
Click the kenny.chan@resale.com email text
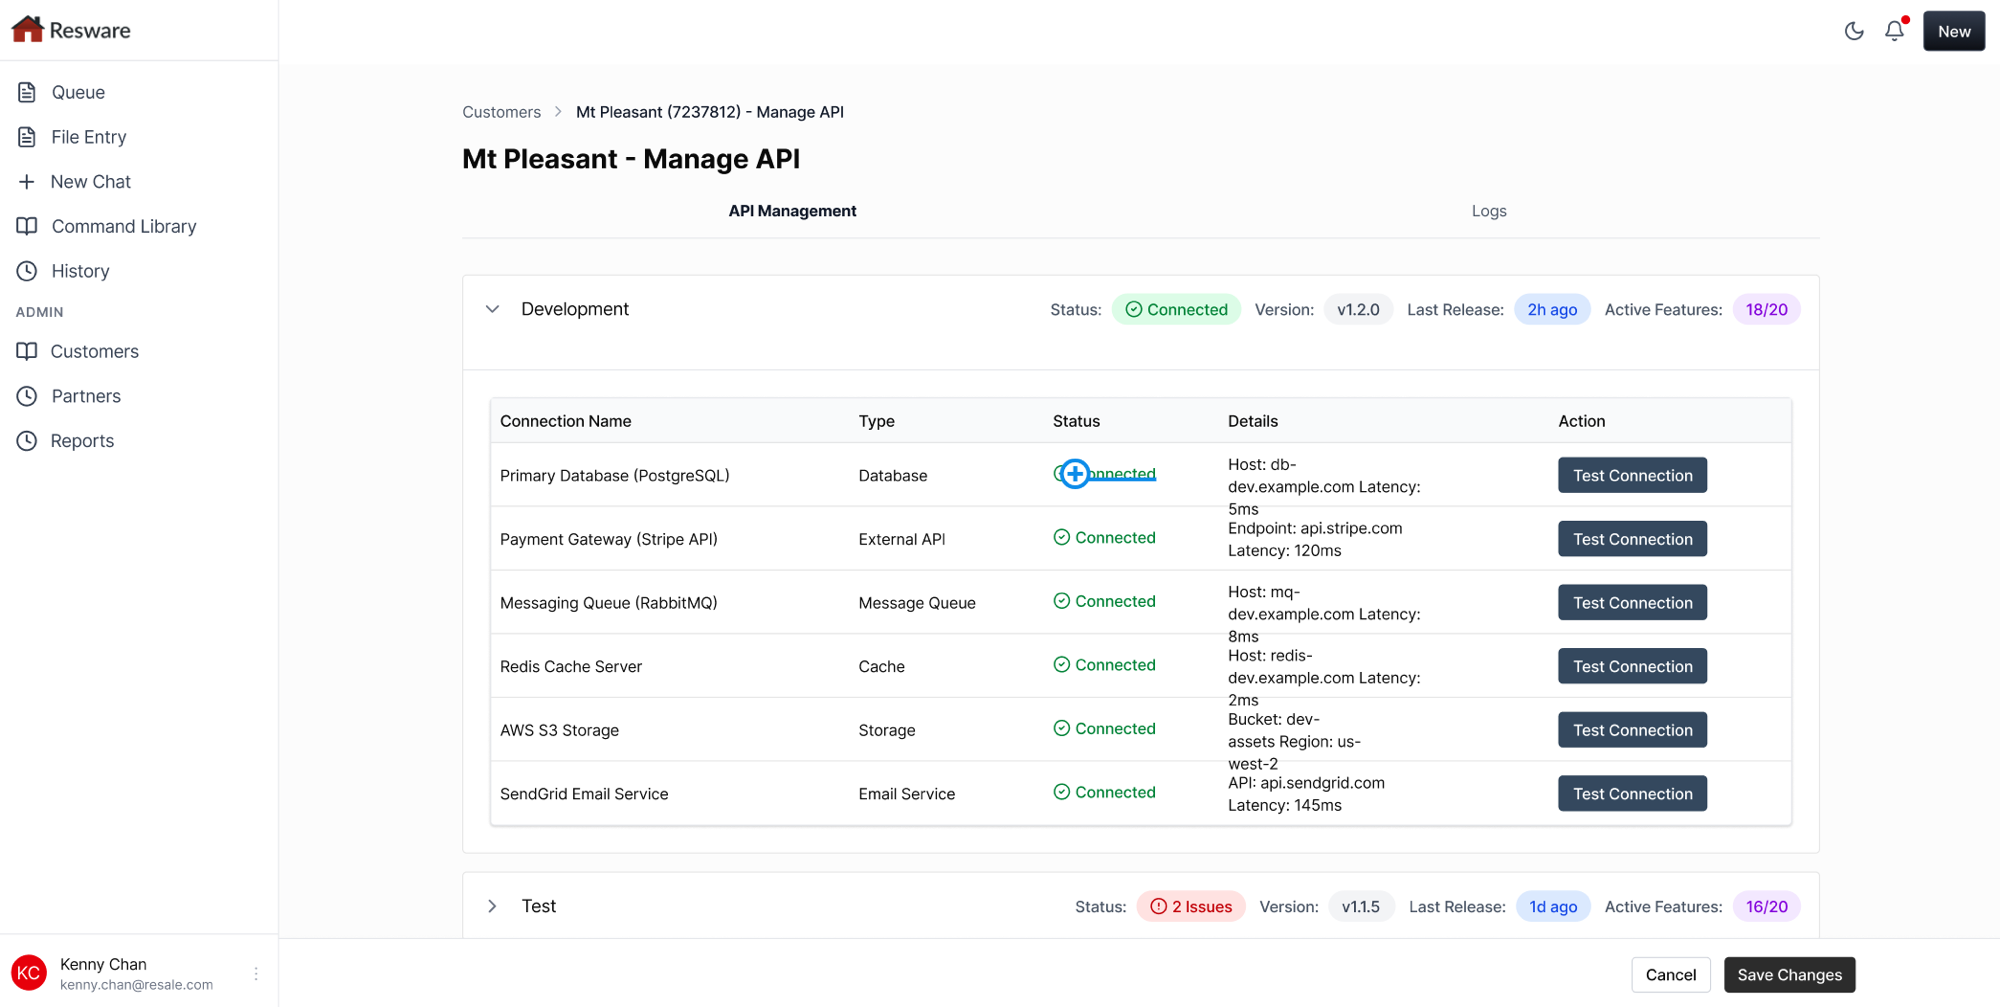[136, 985]
